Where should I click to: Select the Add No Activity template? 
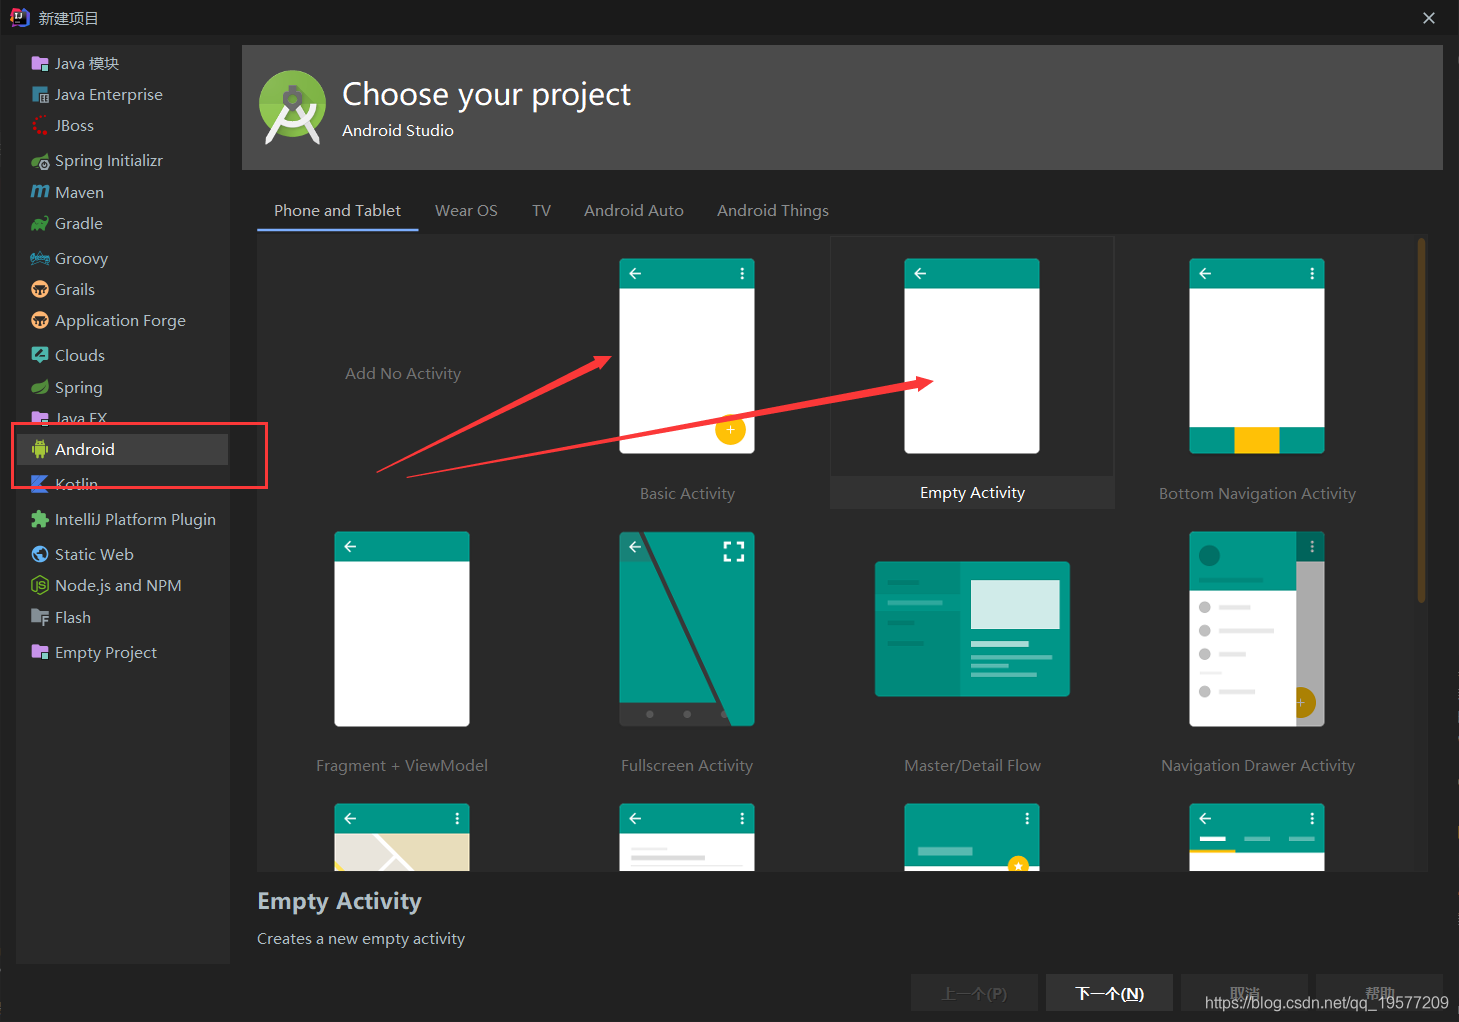pos(403,374)
